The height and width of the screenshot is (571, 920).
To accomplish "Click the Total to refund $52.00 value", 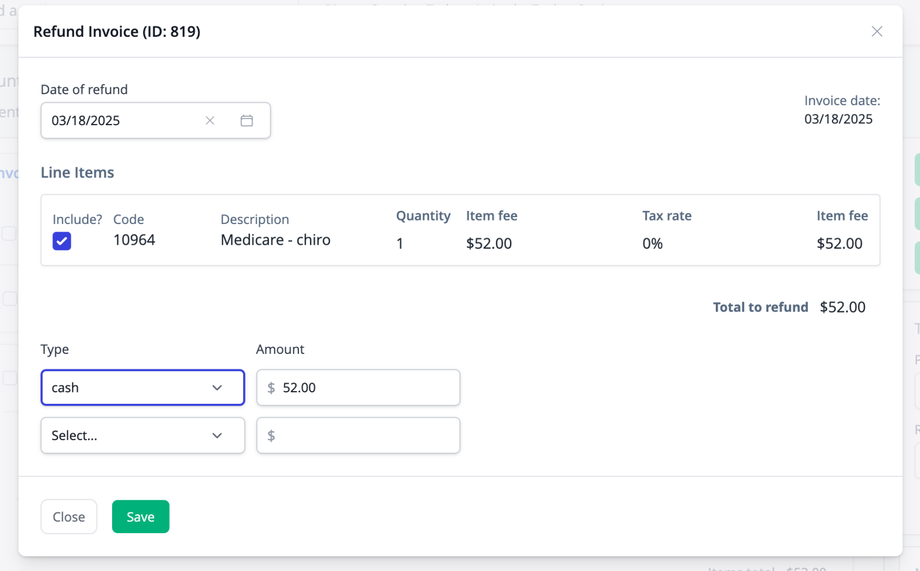I will point(842,307).
